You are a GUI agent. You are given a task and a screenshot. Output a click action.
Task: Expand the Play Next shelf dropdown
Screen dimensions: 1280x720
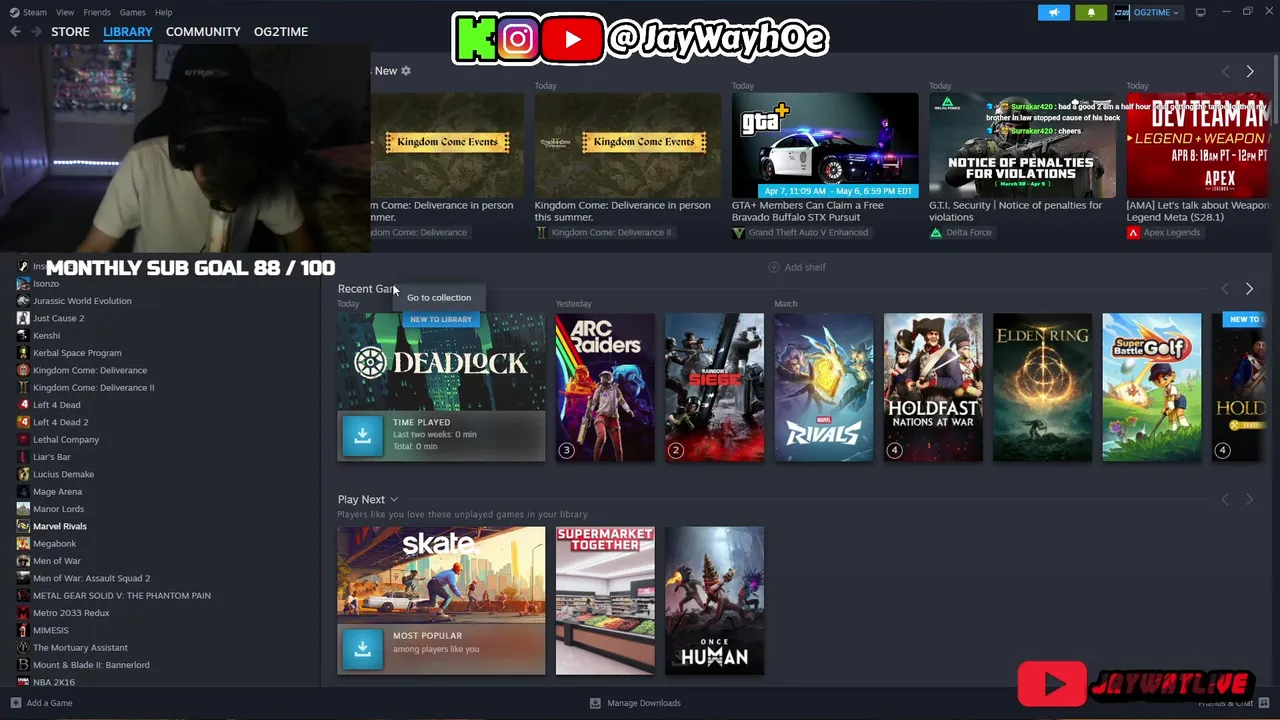(394, 499)
